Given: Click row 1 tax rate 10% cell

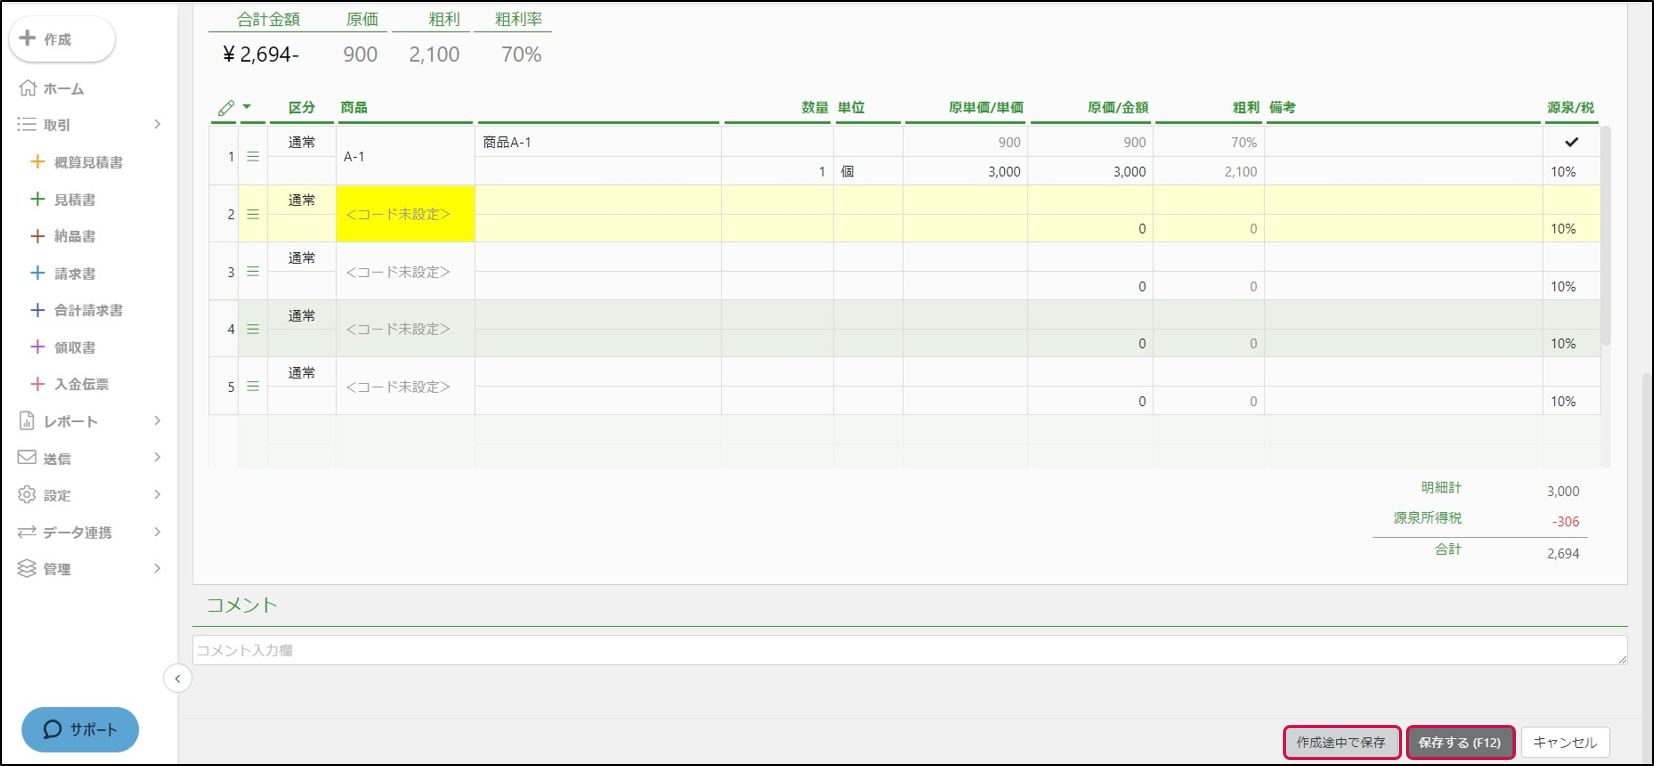Looking at the screenshot, I should click(x=1571, y=171).
